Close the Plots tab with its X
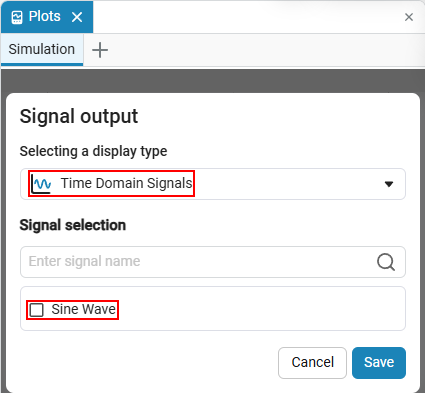The height and width of the screenshot is (393, 425). point(77,17)
